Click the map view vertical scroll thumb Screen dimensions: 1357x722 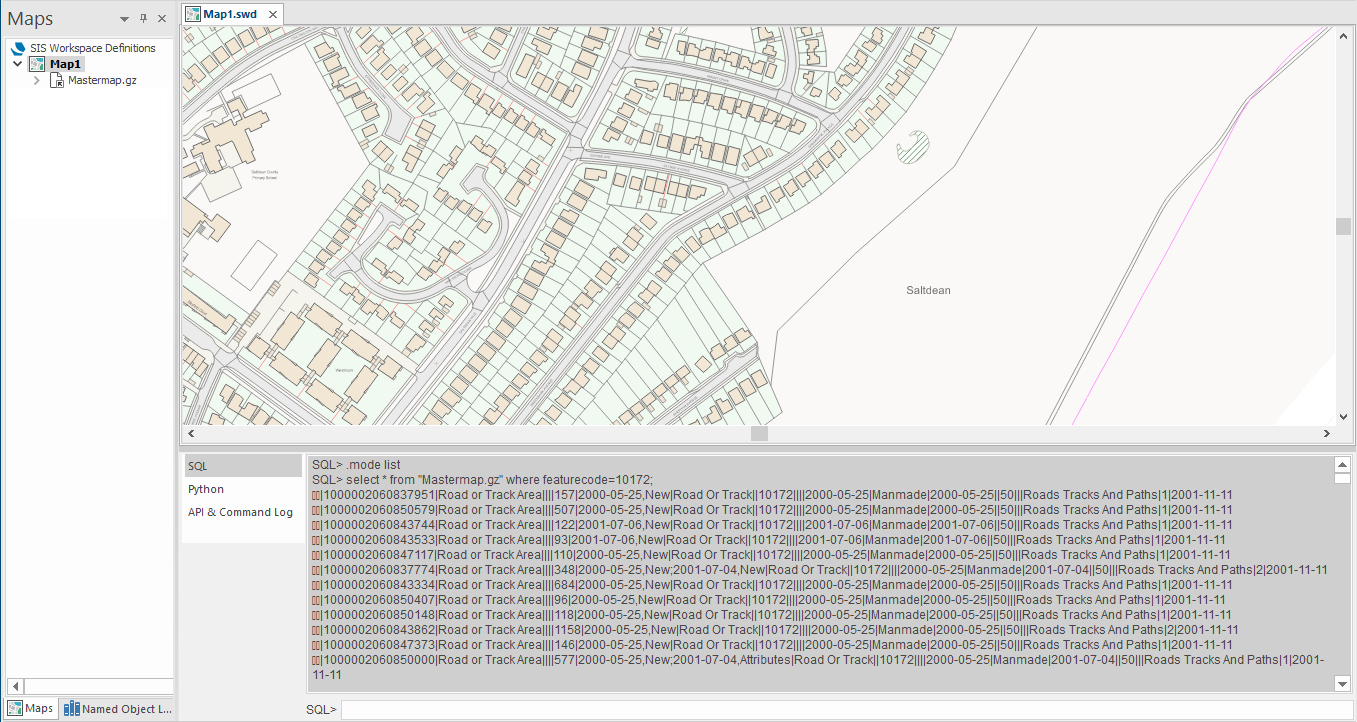(x=1343, y=226)
